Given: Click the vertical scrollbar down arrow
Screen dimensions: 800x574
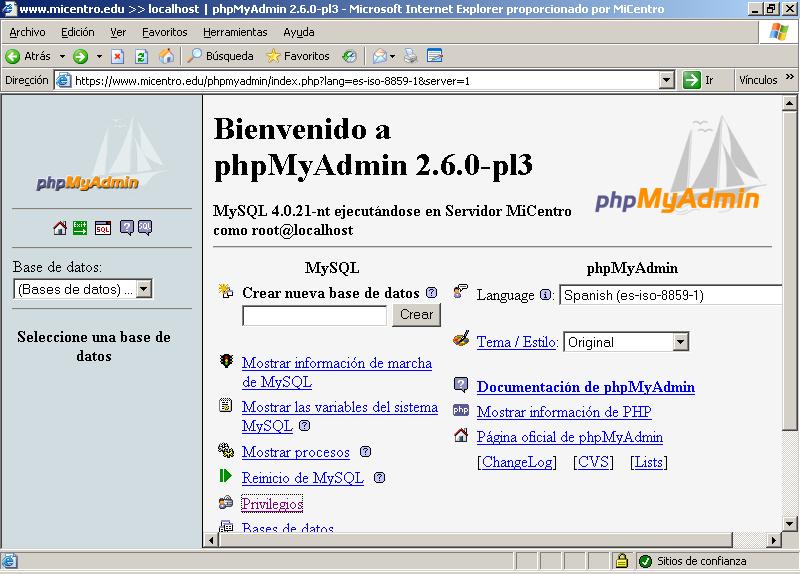Looking at the screenshot, I should 789,523.
